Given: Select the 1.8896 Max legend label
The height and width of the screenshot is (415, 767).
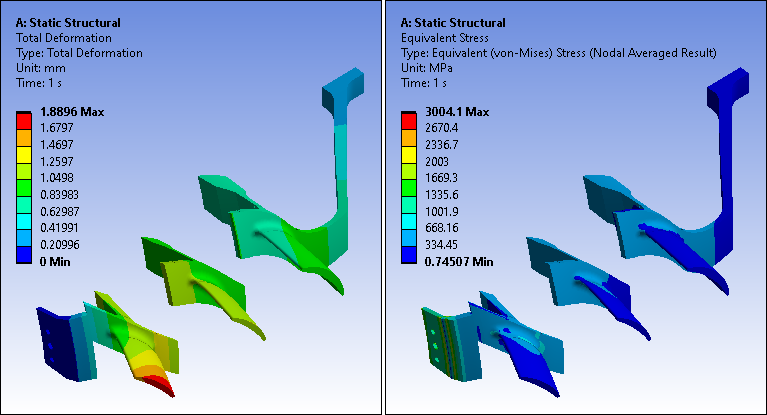Looking at the screenshot, I should pos(72,112).
